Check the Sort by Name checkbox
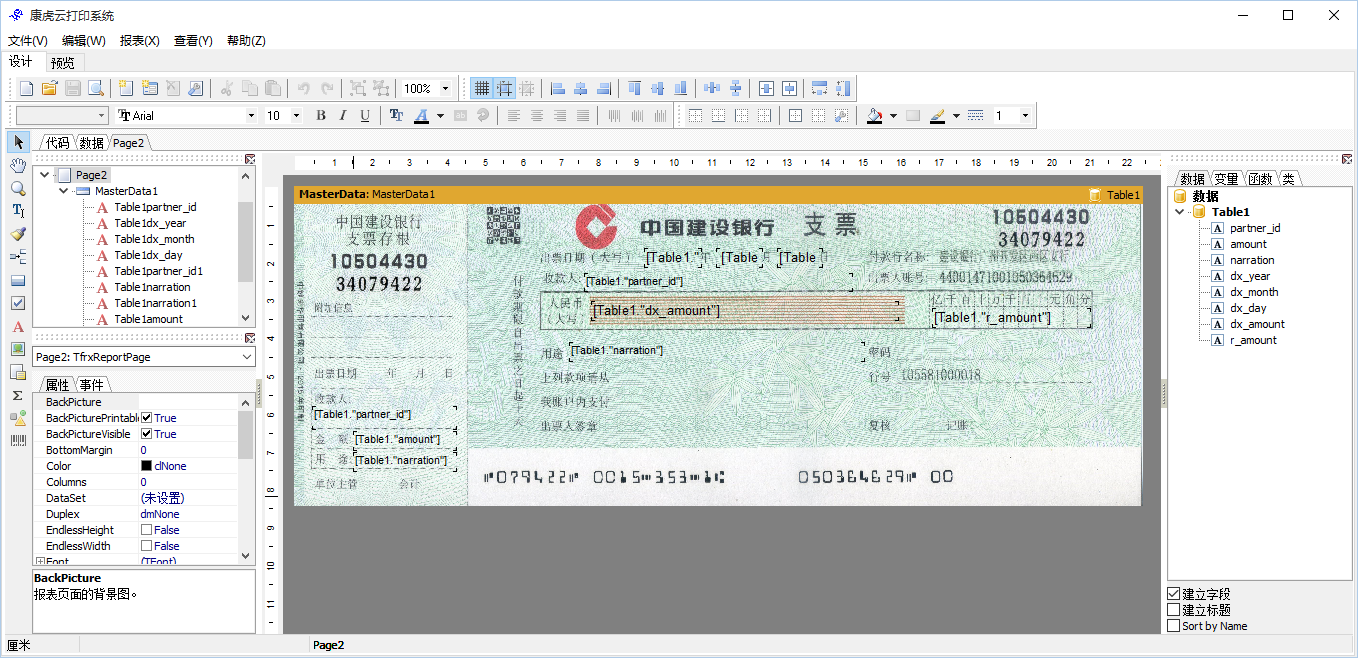Viewport: 1358px width, 658px height. pos(1174,626)
